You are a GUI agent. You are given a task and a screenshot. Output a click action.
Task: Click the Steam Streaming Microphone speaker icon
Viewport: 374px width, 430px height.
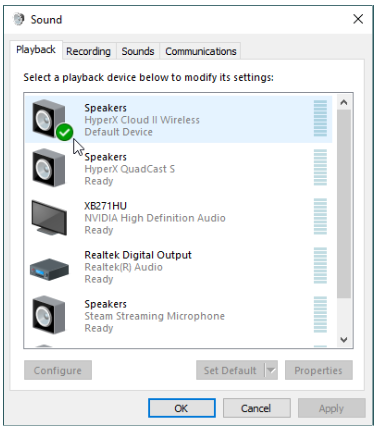49,315
